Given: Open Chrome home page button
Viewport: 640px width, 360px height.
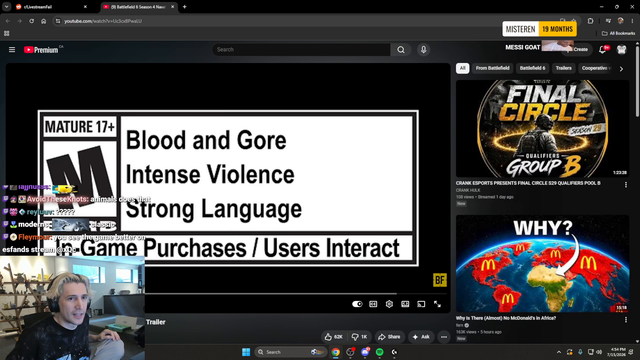Looking at the screenshot, I should pos(44,21).
